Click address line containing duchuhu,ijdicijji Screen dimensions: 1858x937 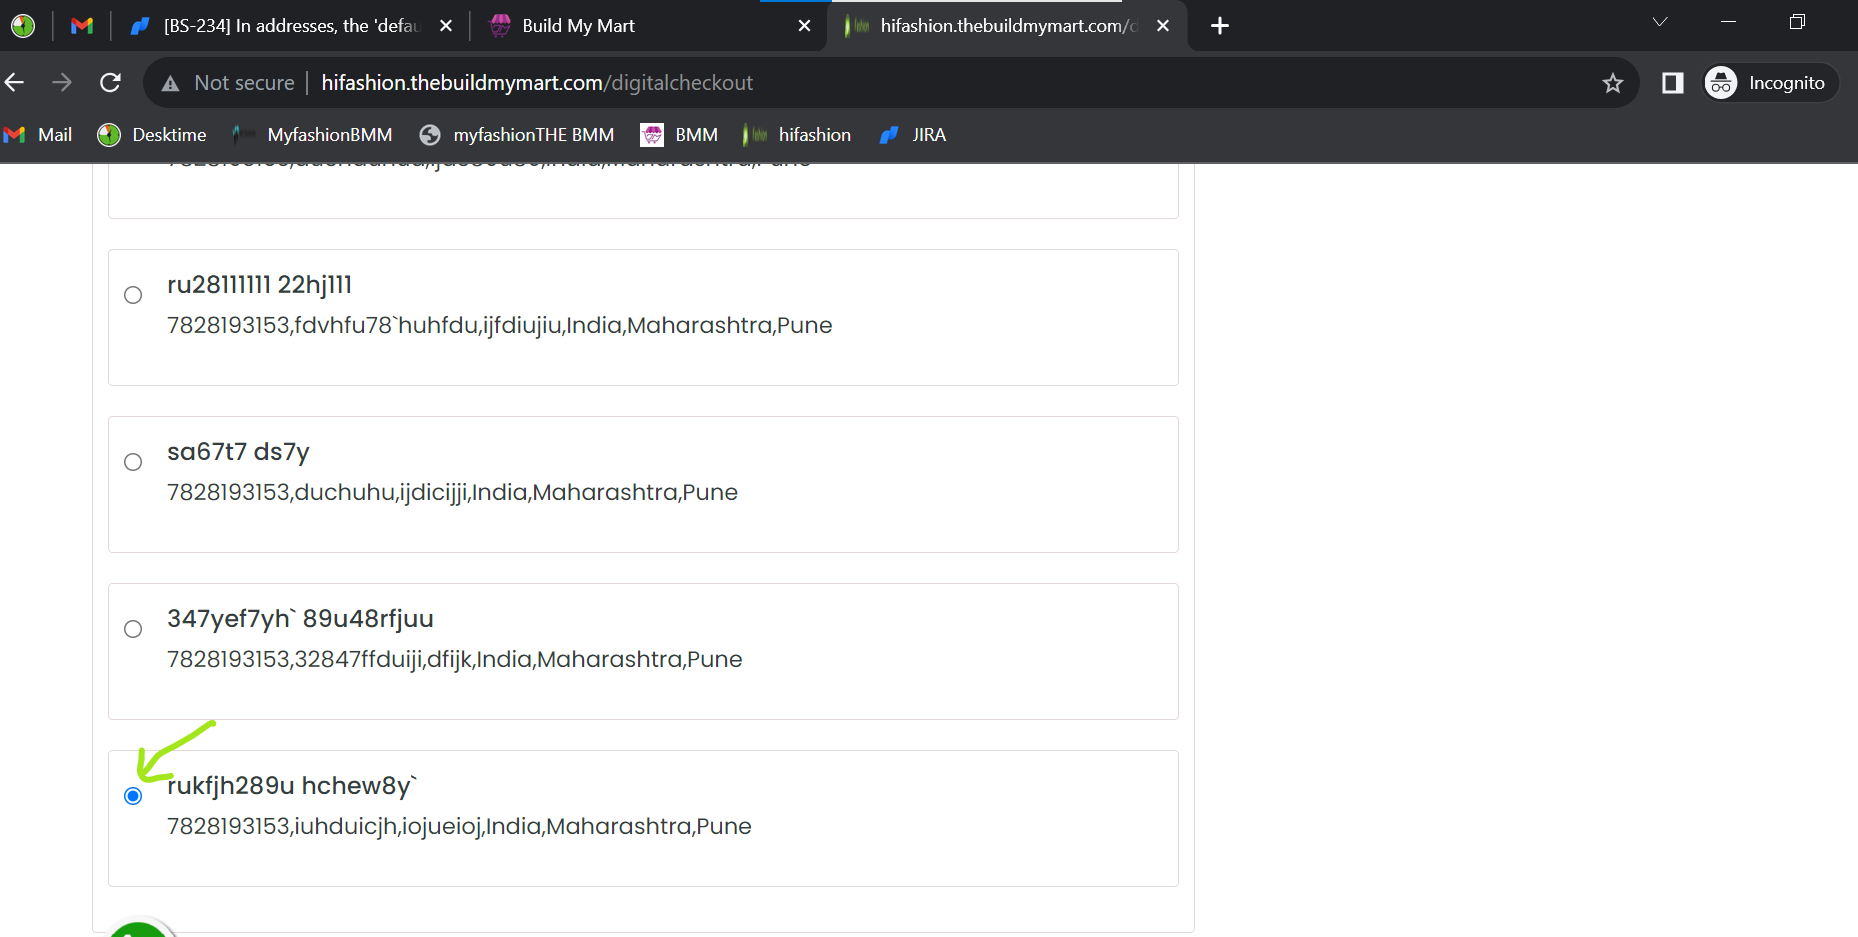(x=452, y=492)
